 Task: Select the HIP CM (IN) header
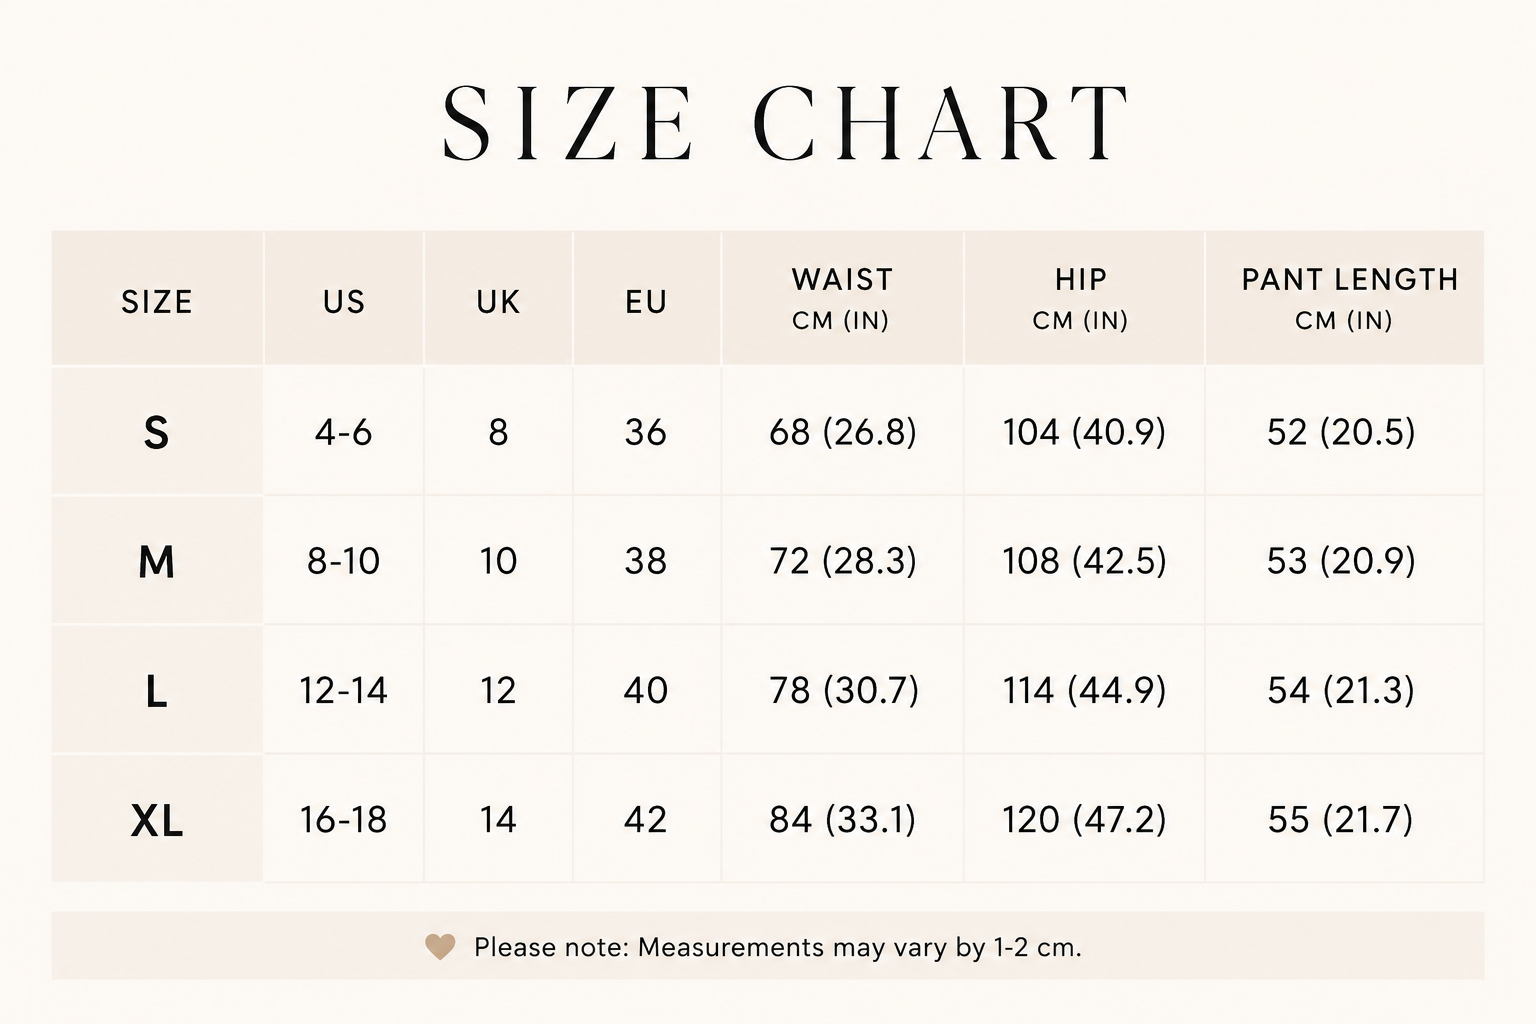coord(1081,298)
